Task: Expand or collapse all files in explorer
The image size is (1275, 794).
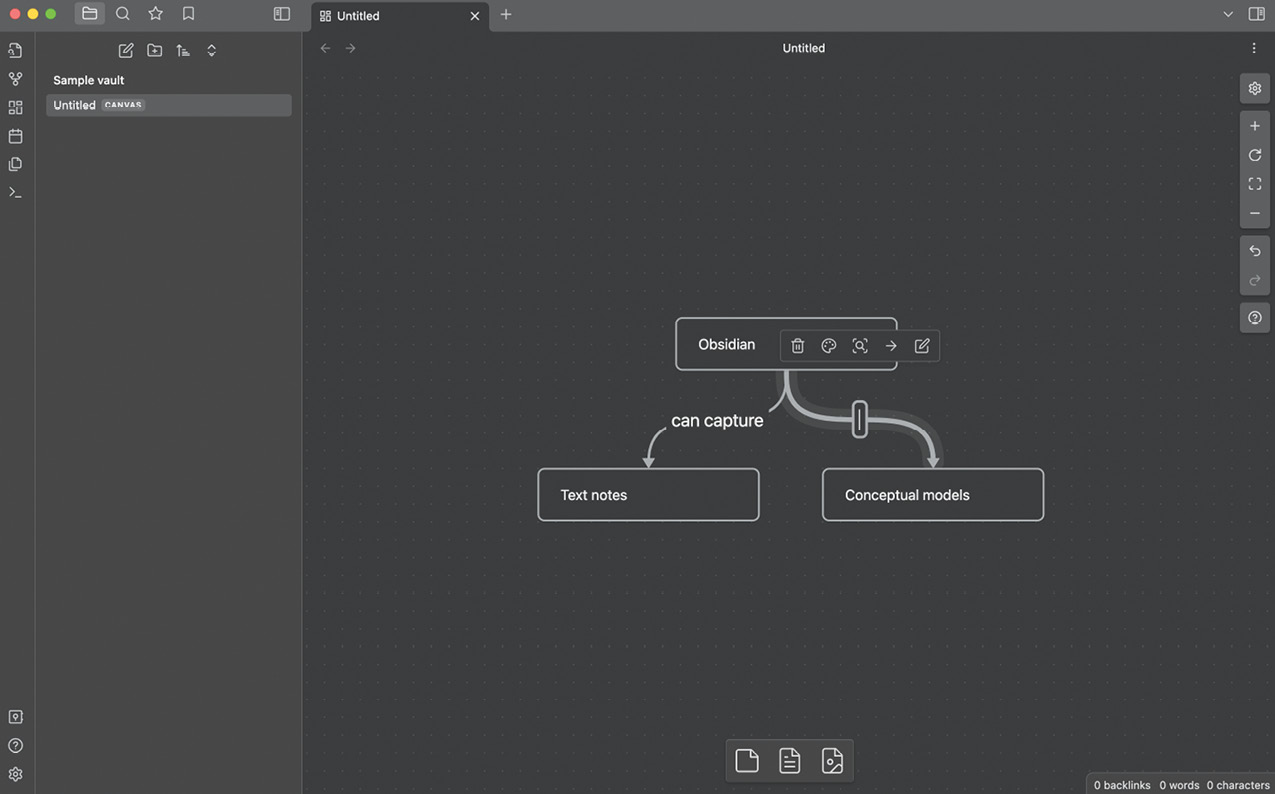Action: [211, 51]
